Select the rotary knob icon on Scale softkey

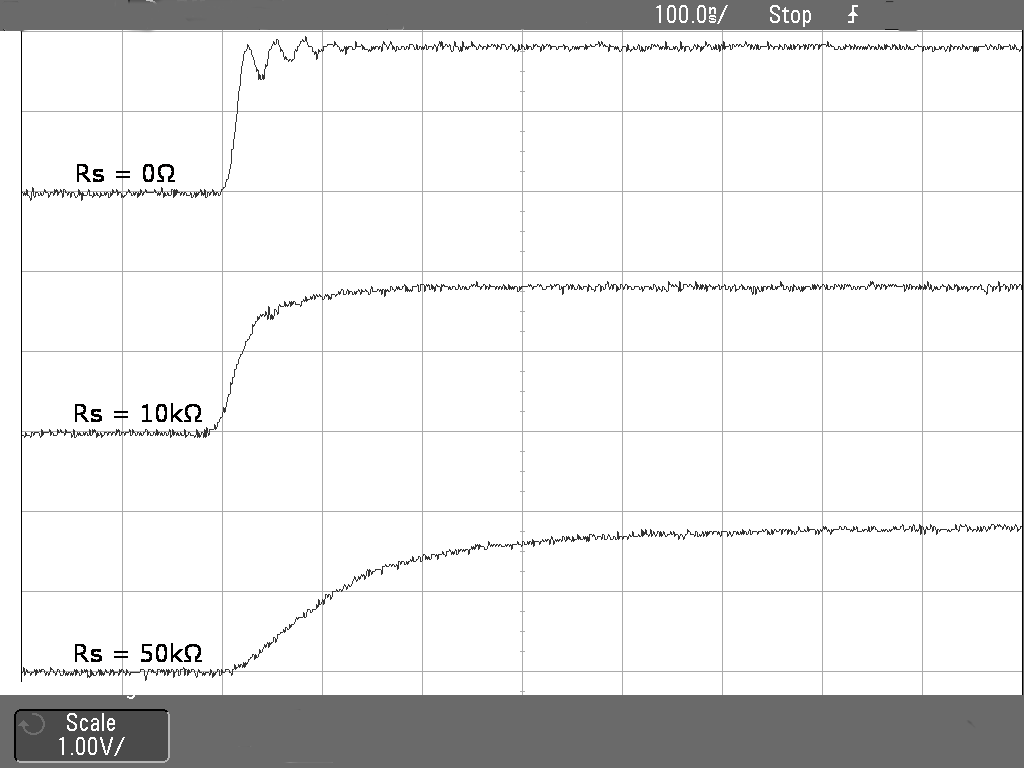pos(31,723)
